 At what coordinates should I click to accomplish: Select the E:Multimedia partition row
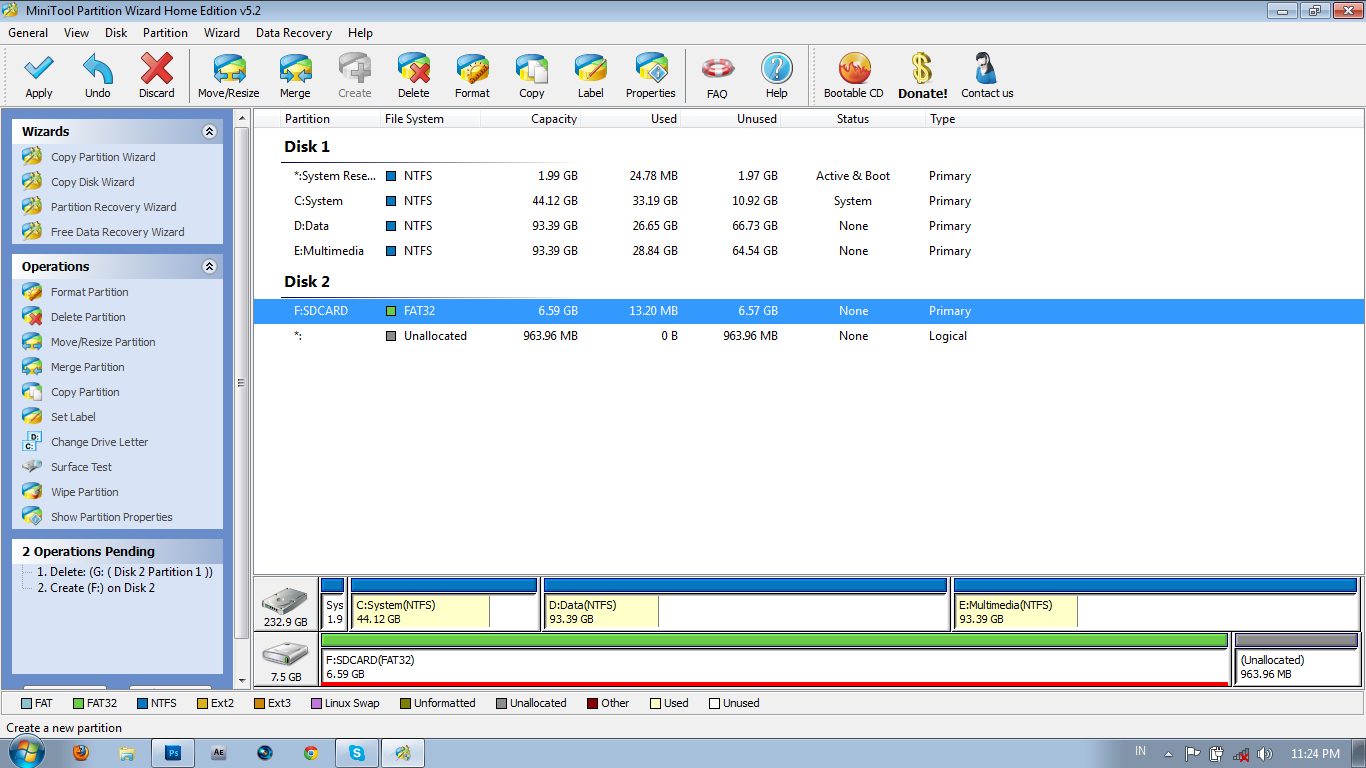point(809,251)
